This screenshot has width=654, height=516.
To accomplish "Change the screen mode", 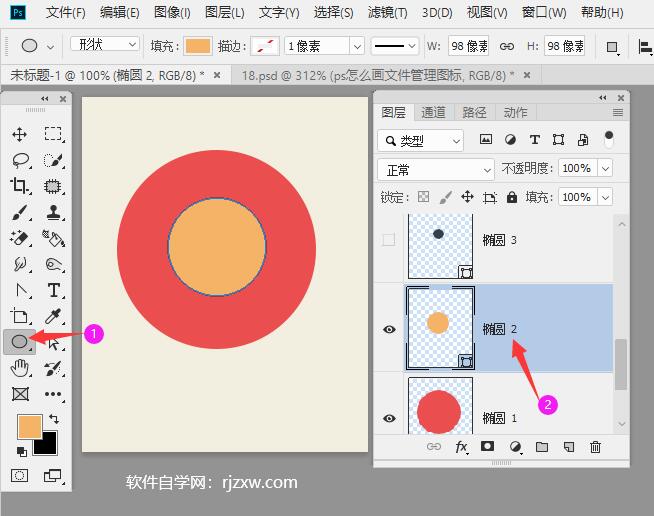I will [x=53, y=476].
